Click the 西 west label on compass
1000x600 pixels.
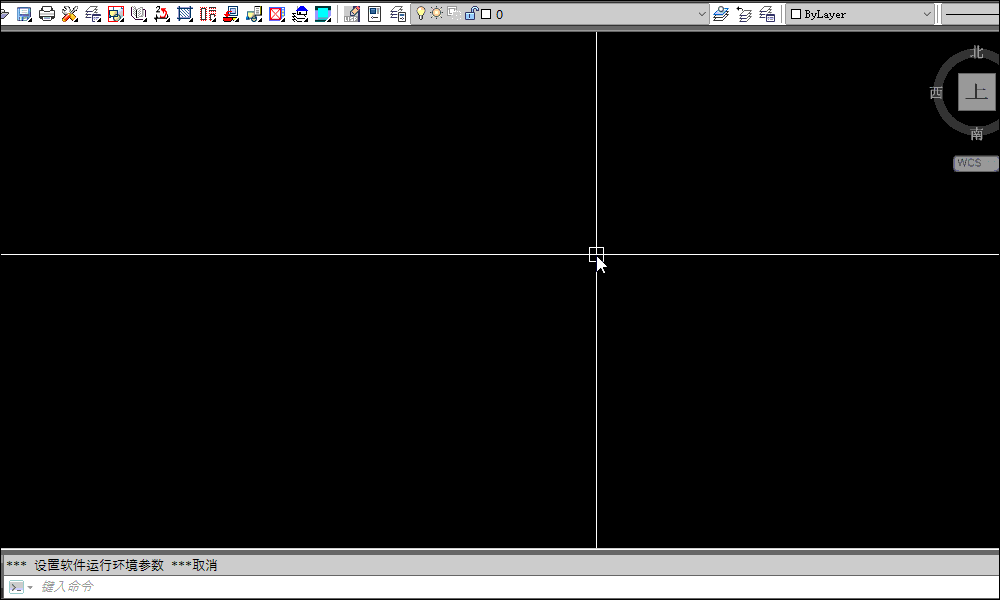(936, 92)
